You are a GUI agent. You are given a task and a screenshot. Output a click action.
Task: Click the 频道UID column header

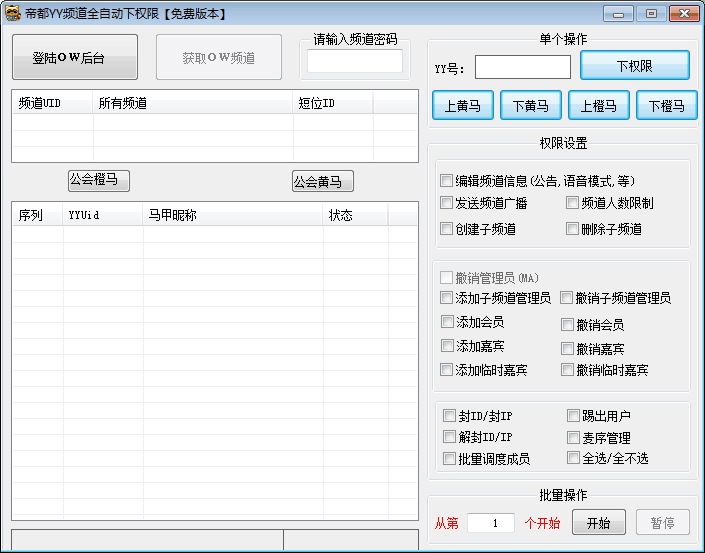[53, 103]
